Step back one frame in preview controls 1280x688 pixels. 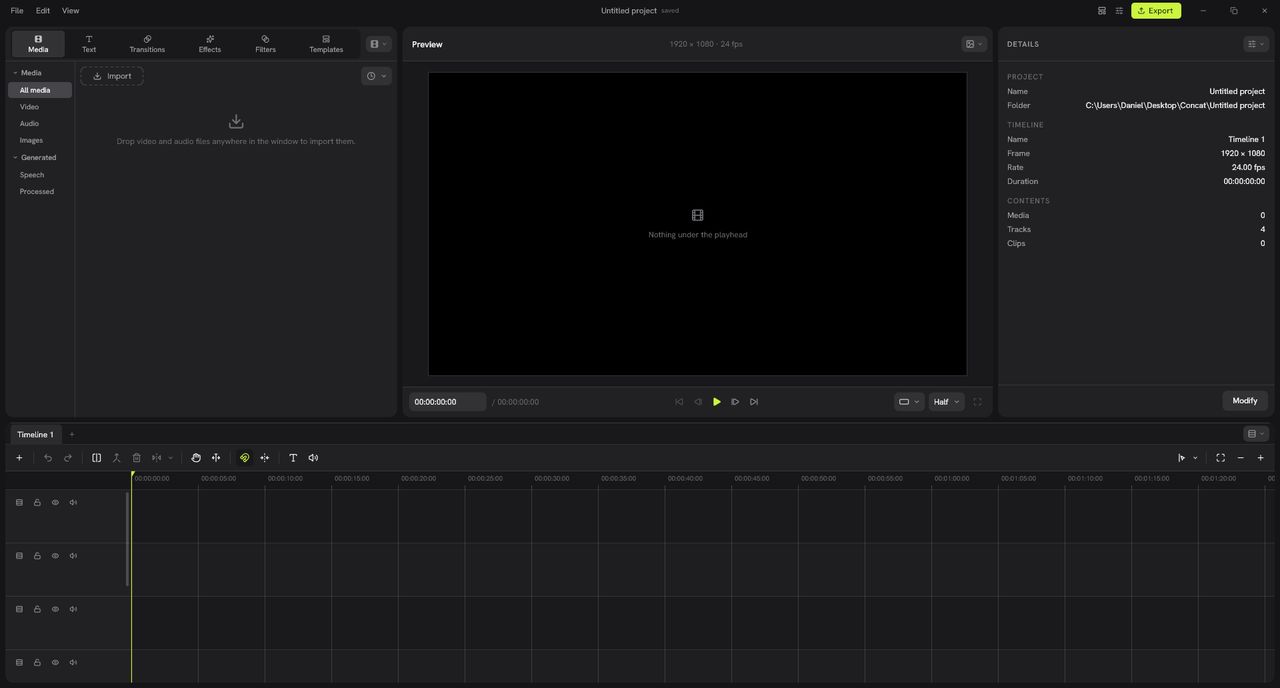click(698, 402)
